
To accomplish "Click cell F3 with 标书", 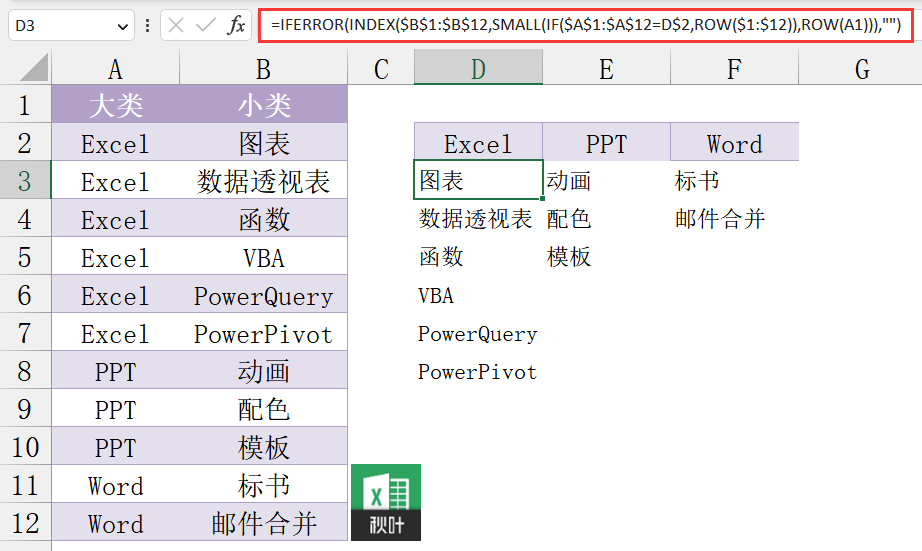I will pyautogui.click(x=734, y=180).
